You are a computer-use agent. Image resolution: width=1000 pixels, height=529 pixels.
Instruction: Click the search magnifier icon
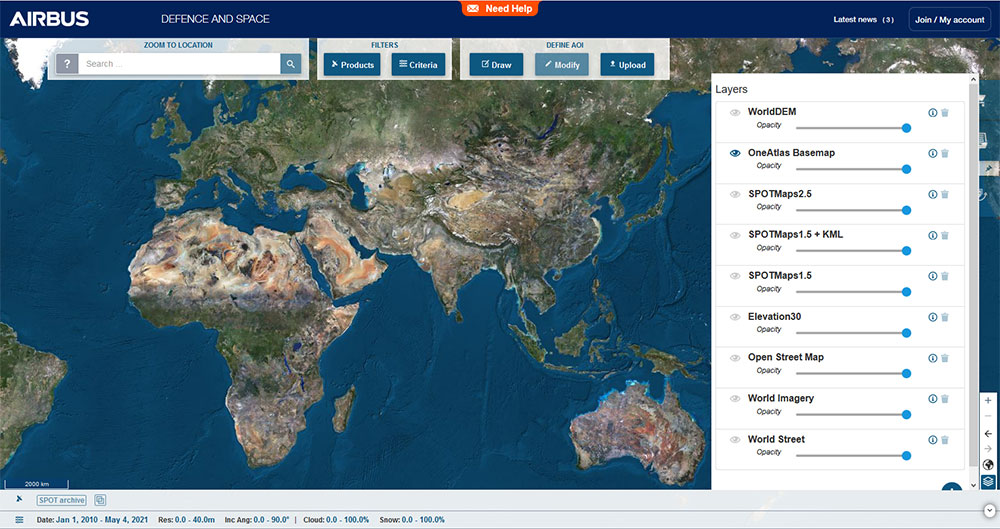pyautogui.click(x=290, y=64)
